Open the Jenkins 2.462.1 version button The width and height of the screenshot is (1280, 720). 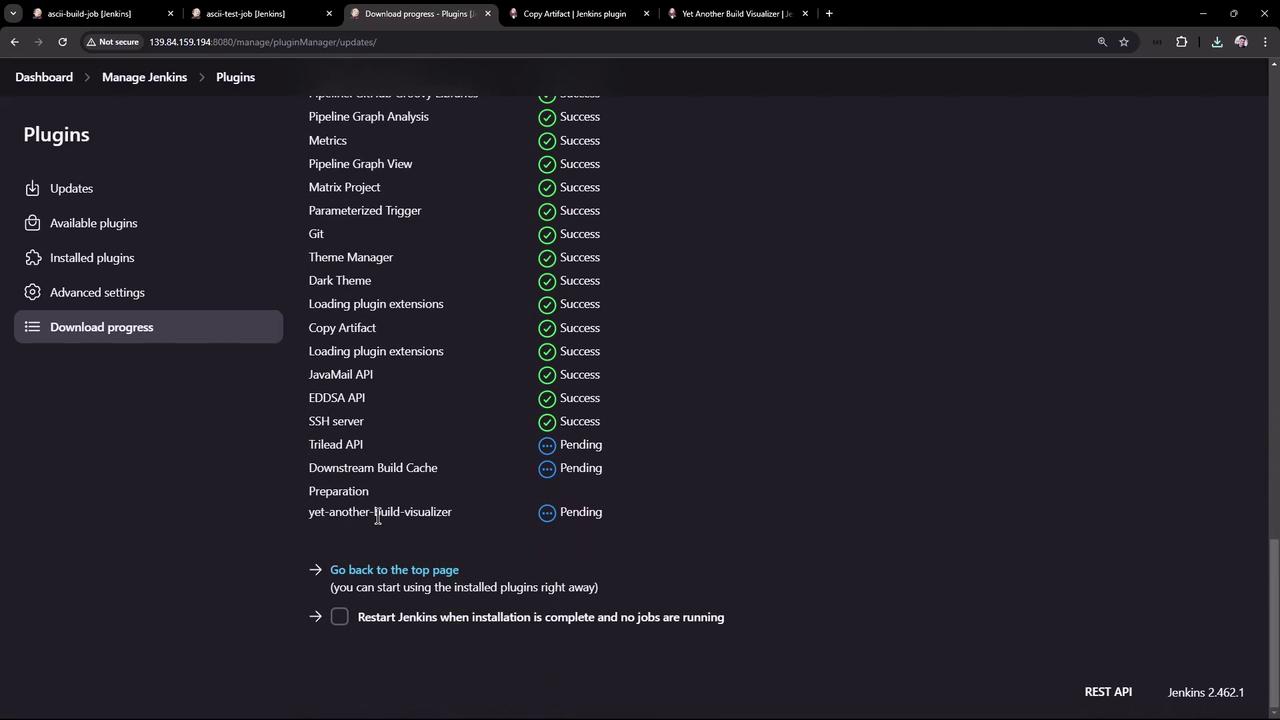(x=1205, y=692)
